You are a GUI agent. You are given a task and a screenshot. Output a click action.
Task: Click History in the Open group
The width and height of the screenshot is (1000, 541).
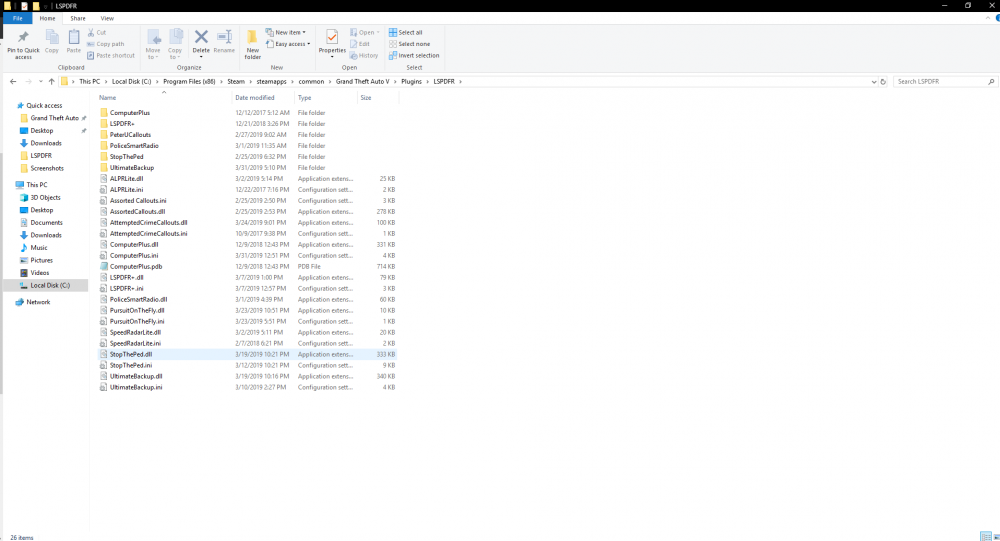(364, 56)
